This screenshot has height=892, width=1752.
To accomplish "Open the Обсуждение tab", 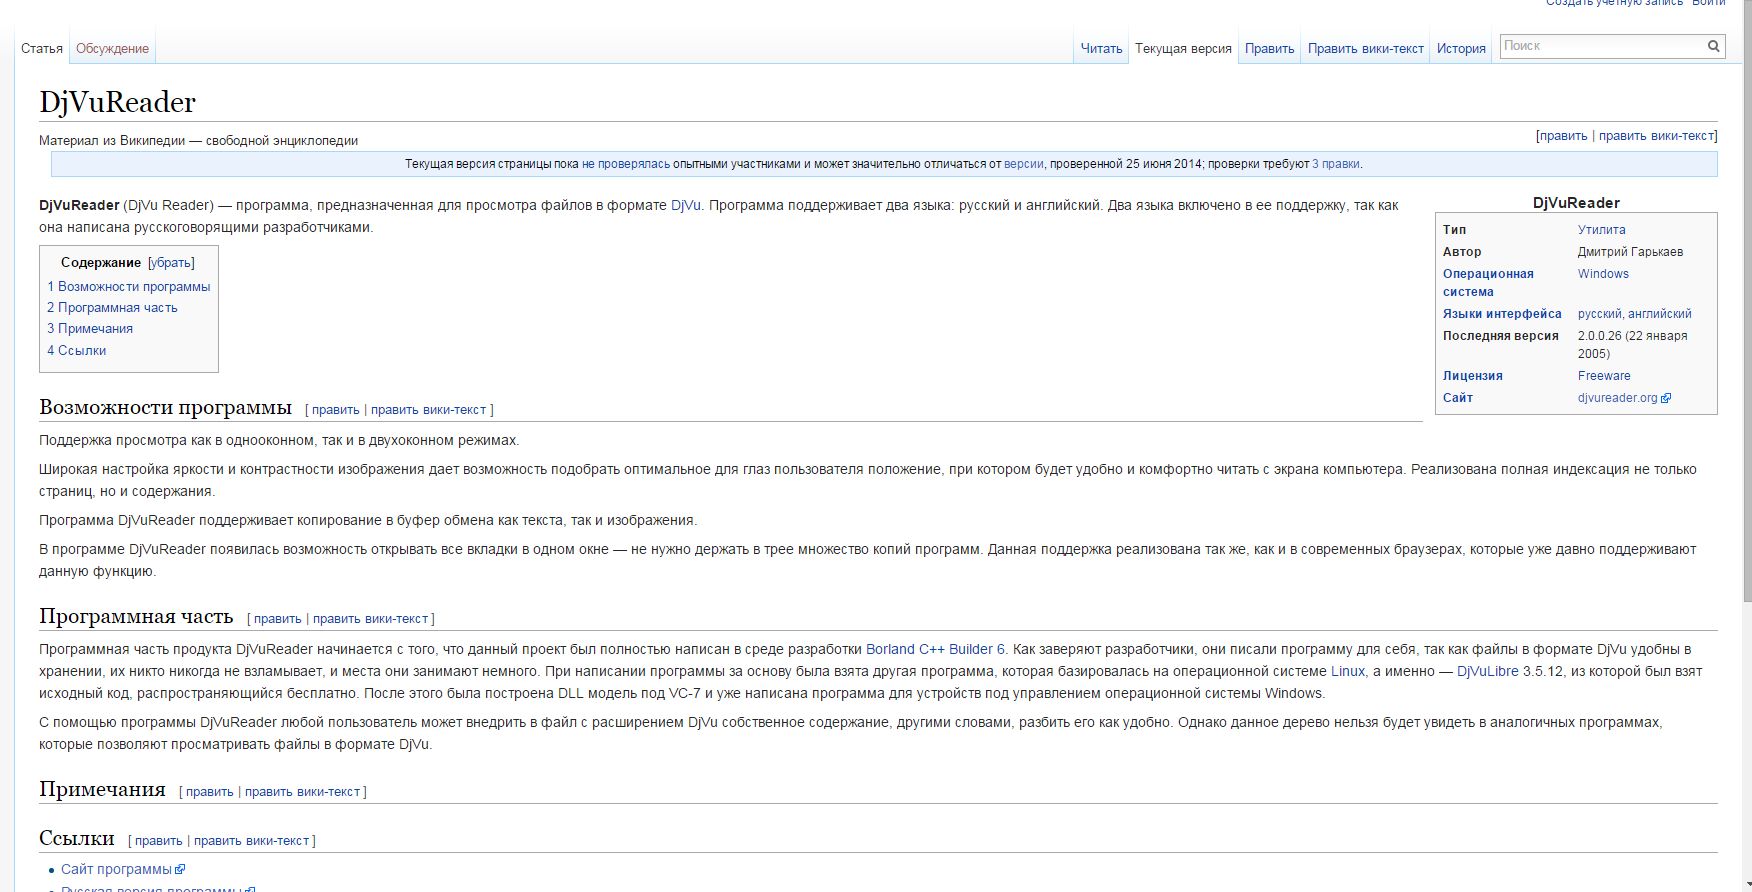I will pos(112,48).
